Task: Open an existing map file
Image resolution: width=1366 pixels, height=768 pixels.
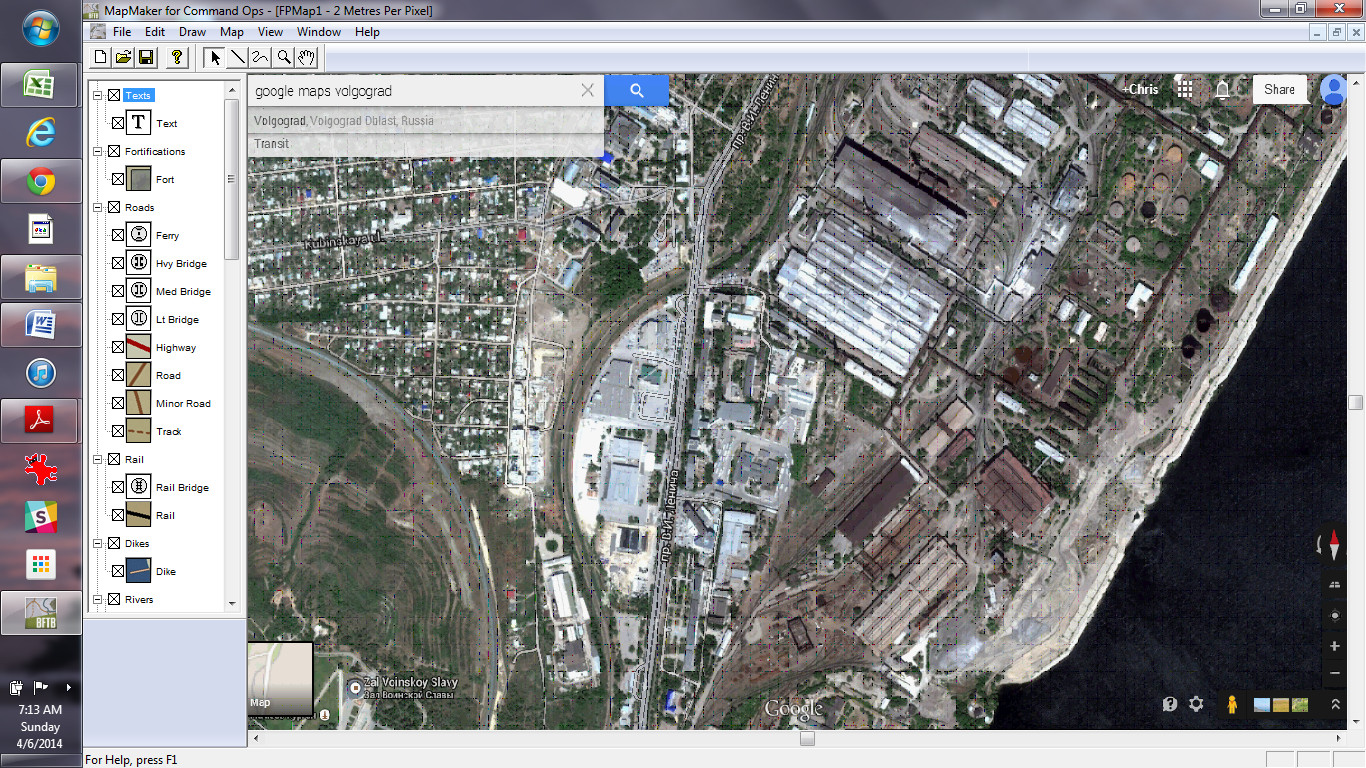Action: point(123,57)
